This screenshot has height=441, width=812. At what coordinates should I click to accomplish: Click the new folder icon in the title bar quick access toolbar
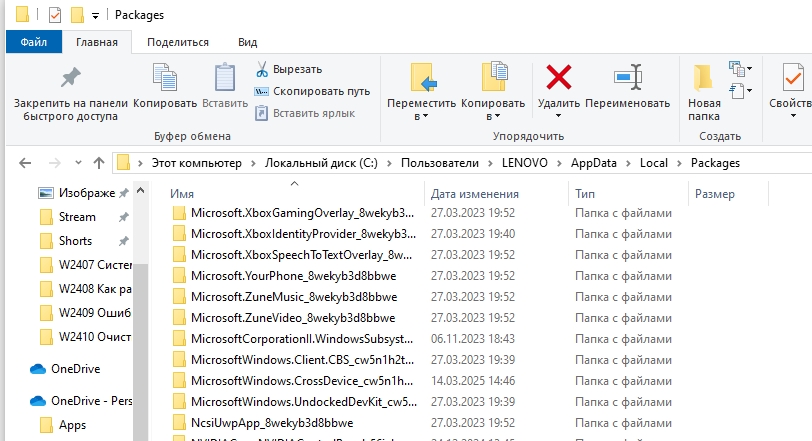pos(77,15)
